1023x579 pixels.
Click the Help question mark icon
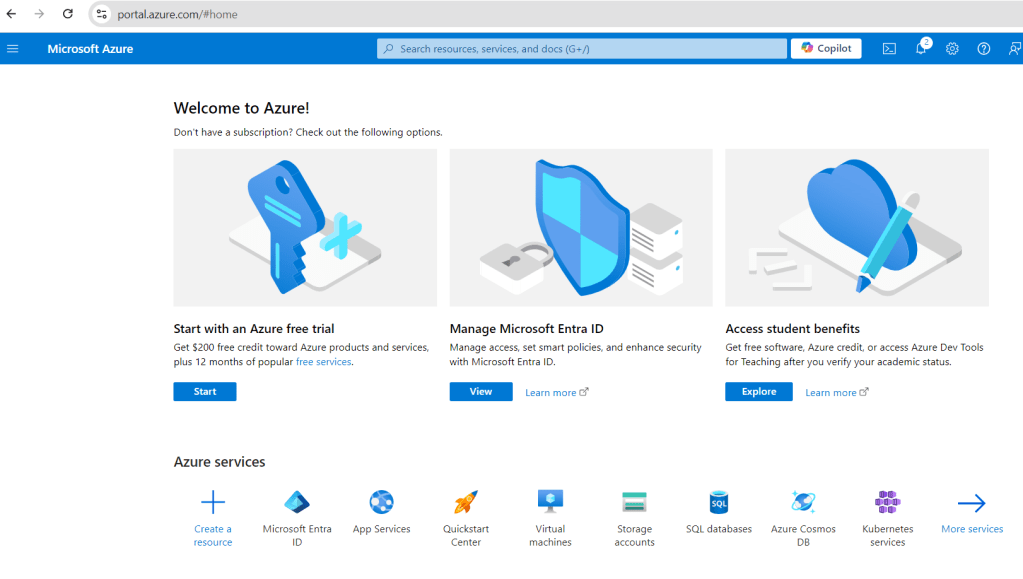[984, 49]
